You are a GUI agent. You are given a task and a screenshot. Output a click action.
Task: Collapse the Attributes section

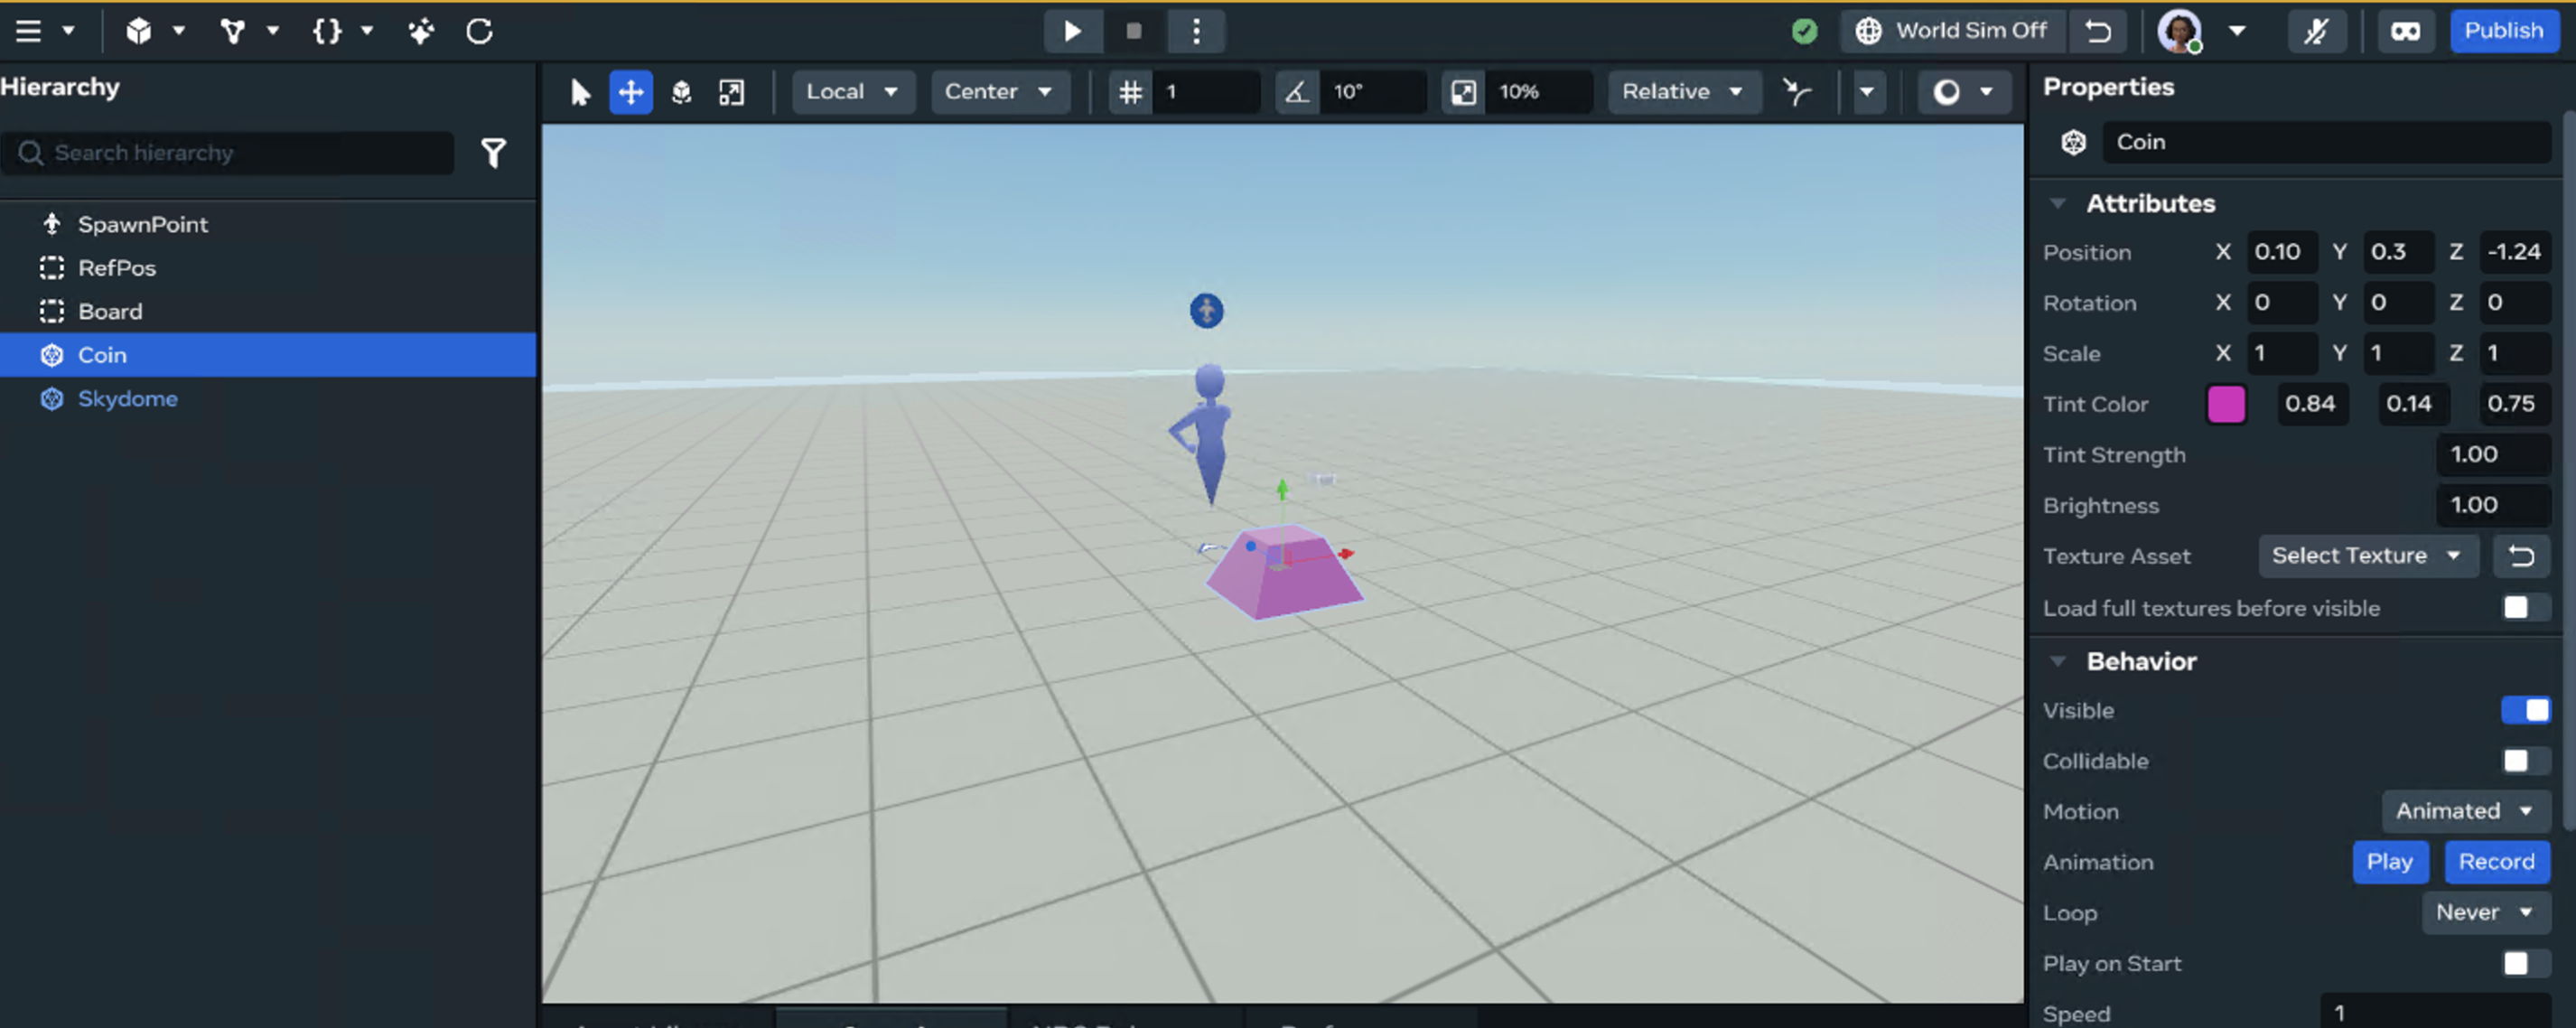[x=2058, y=203]
